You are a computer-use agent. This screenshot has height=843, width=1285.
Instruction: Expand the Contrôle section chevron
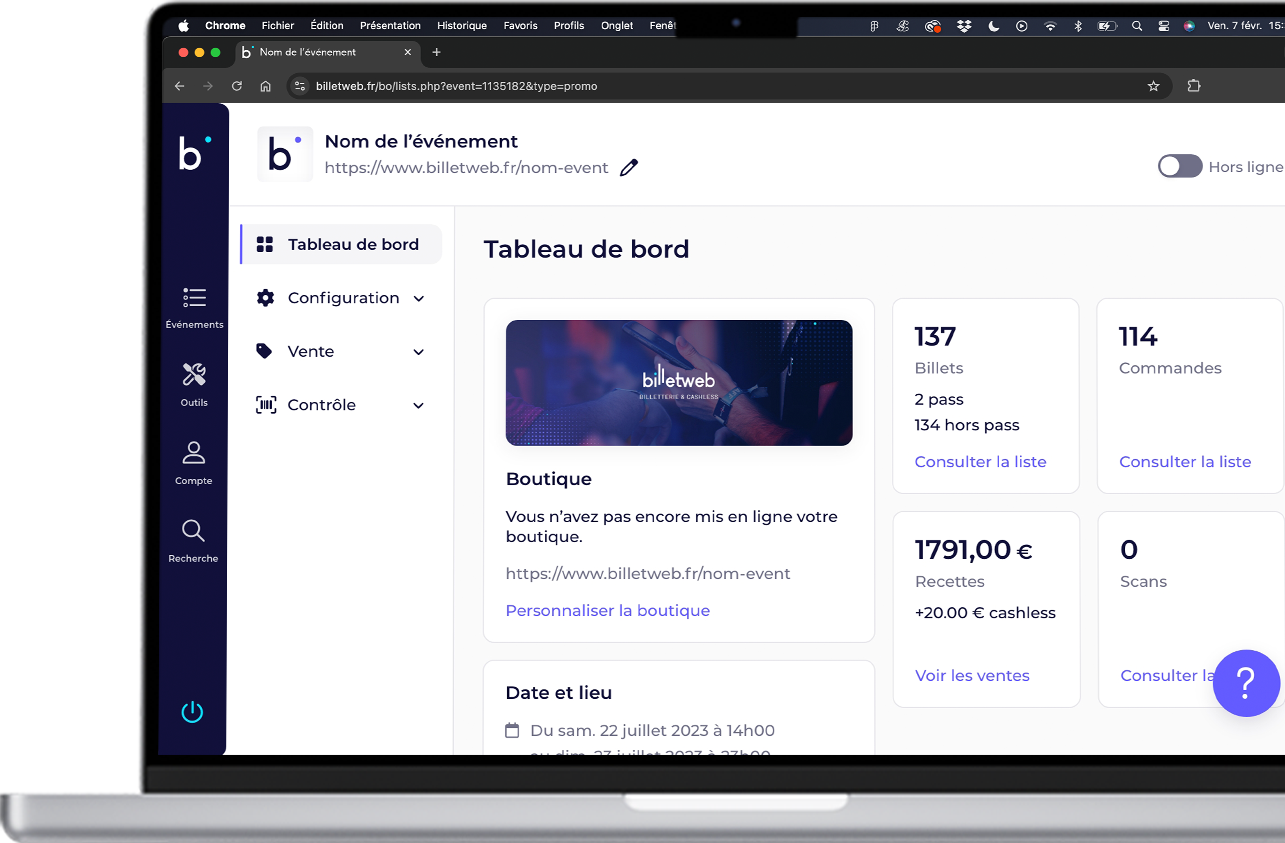pos(419,405)
